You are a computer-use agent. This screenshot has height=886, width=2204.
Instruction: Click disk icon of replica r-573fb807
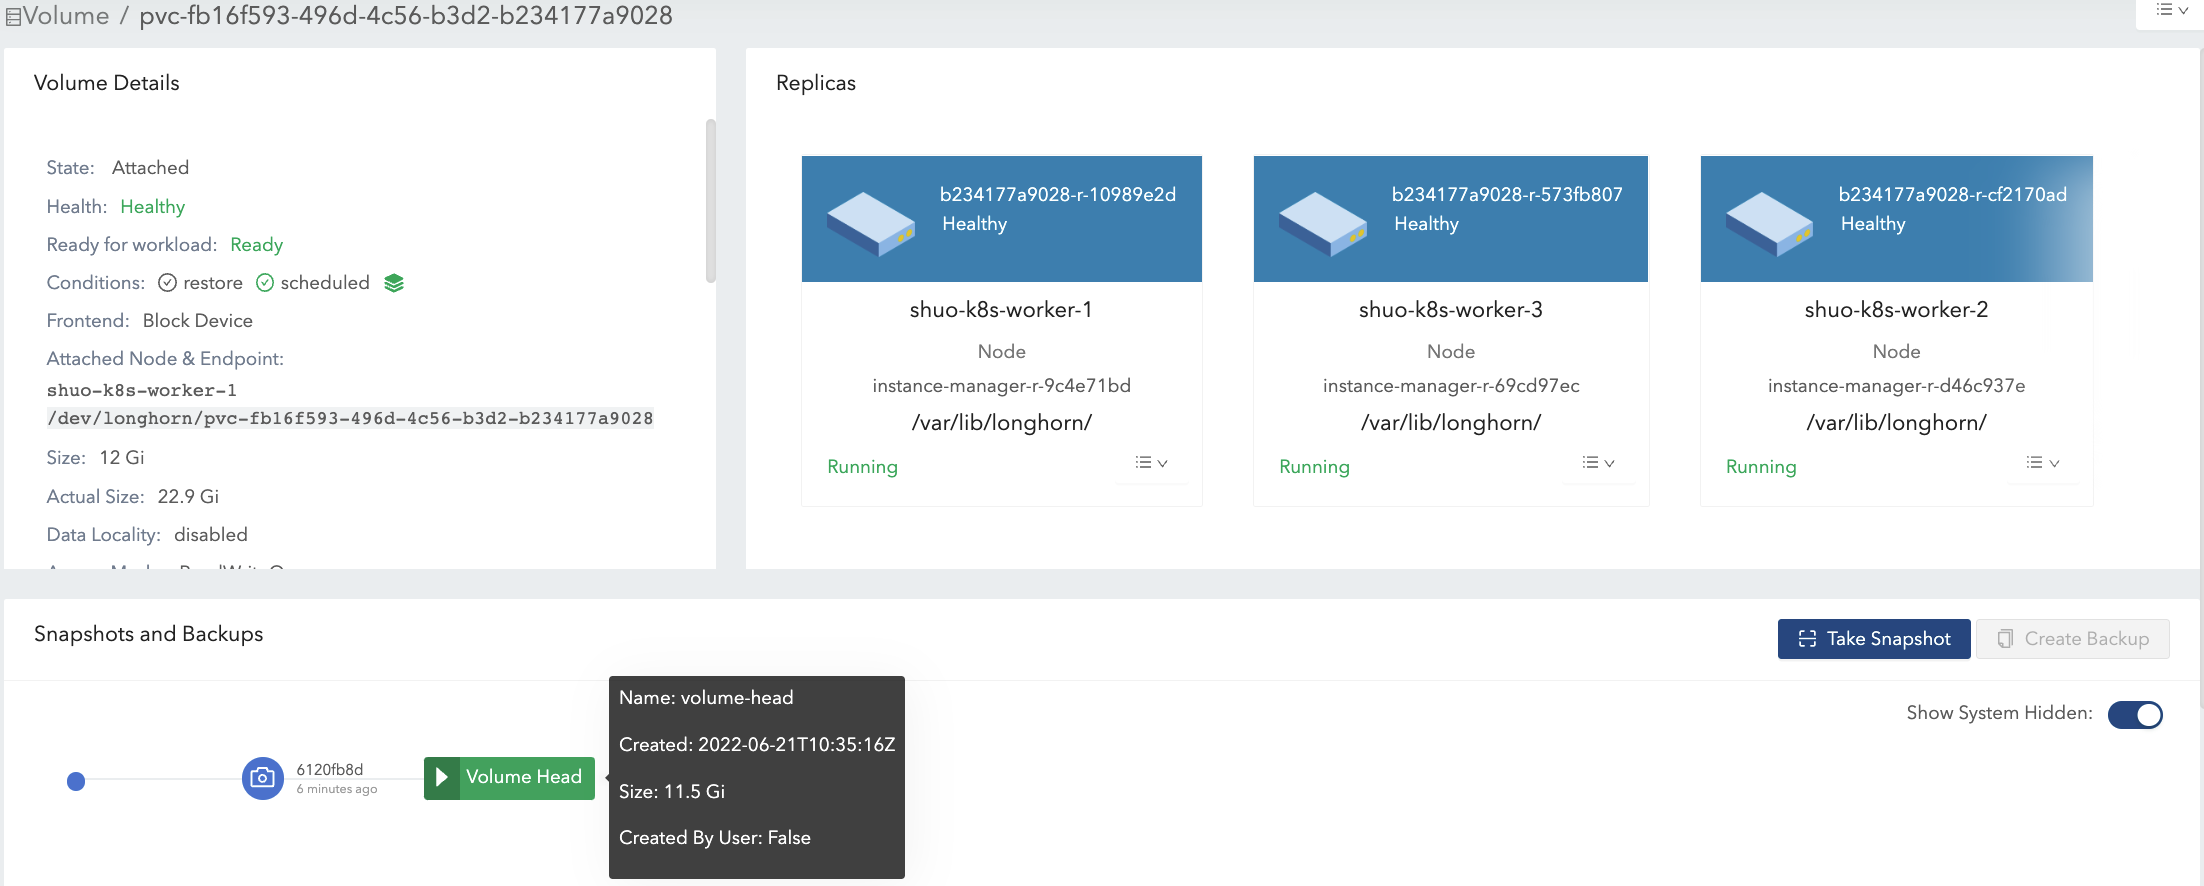(x=1322, y=223)
